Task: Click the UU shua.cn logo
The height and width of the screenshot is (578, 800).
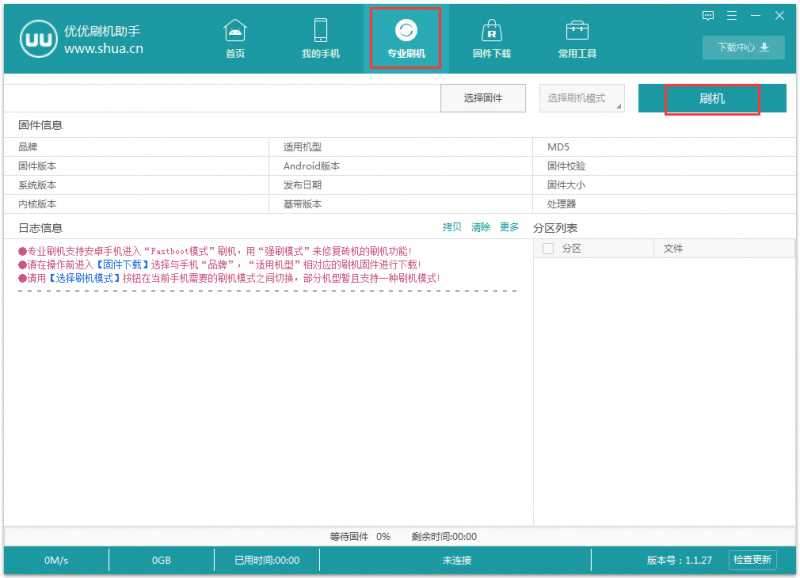Action: pyautogui.click(x=40, y=37)
